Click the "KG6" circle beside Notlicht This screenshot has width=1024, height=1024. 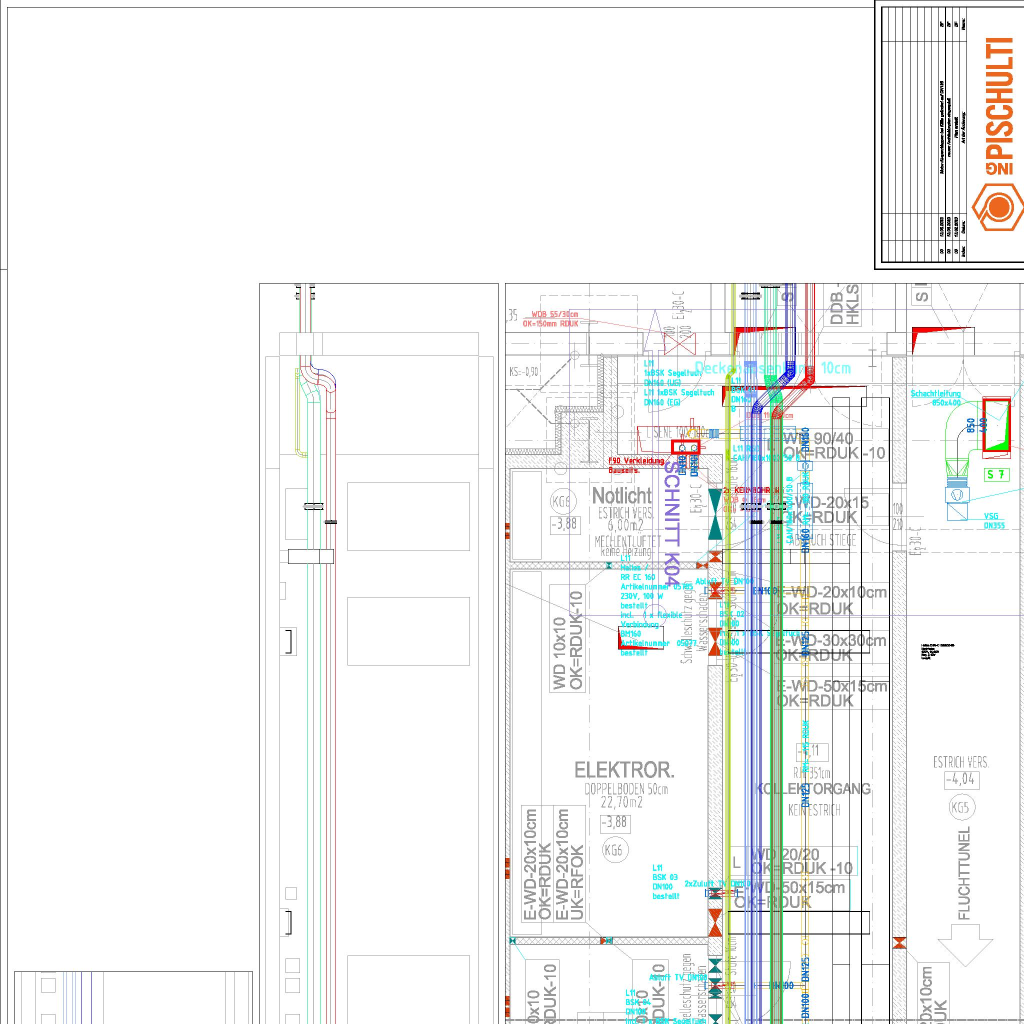[562, 502]
